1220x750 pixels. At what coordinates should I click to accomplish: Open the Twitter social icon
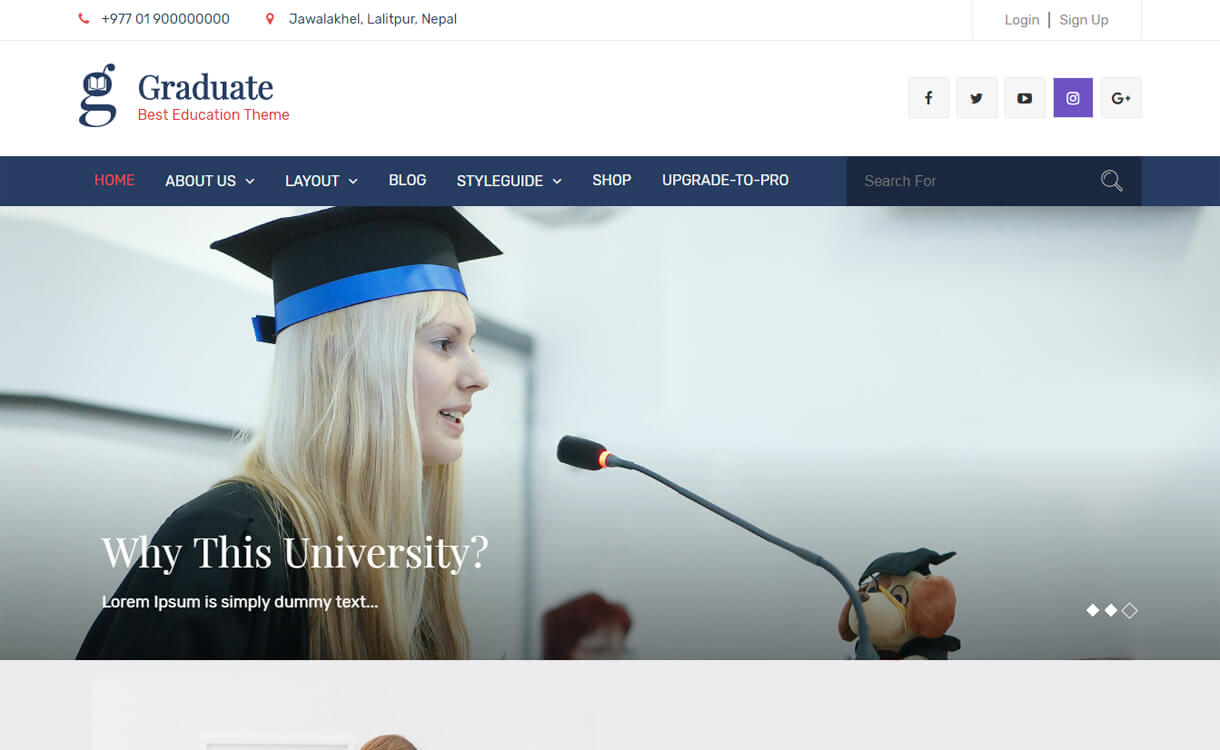pyautogui.click(x=976, y=98)
